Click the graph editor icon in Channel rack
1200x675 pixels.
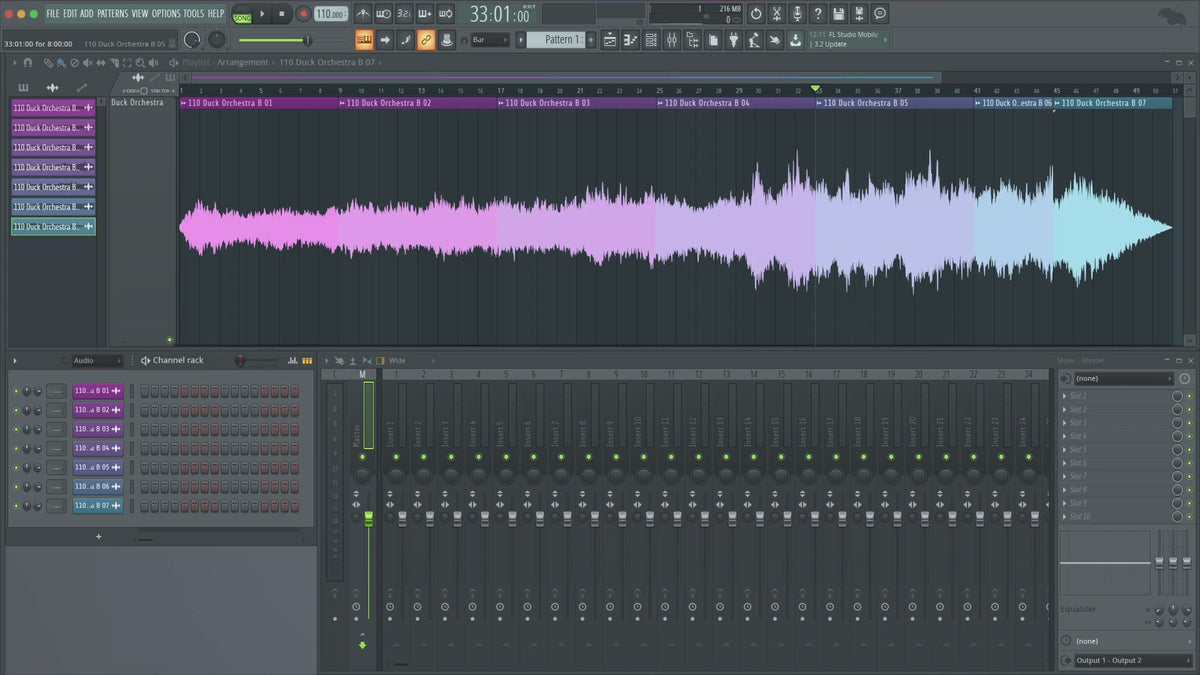point(292,360)
